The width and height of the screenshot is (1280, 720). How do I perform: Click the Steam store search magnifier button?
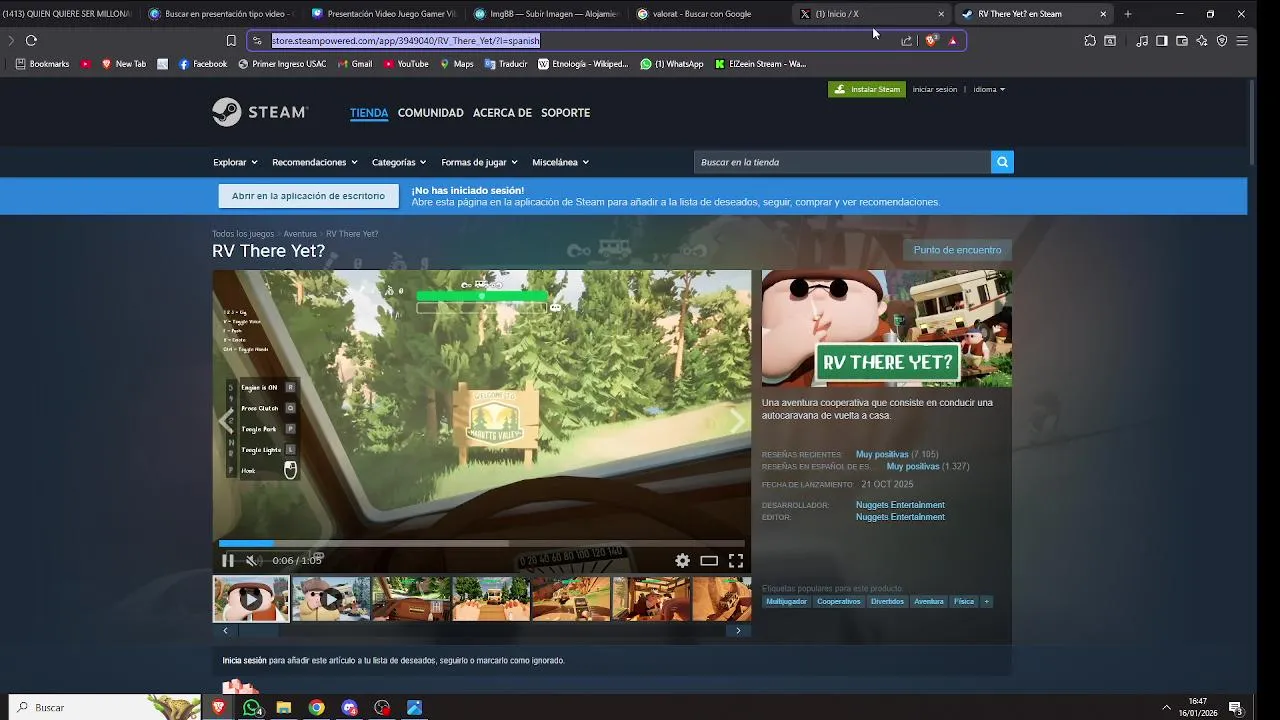[x=1002, y=162]
